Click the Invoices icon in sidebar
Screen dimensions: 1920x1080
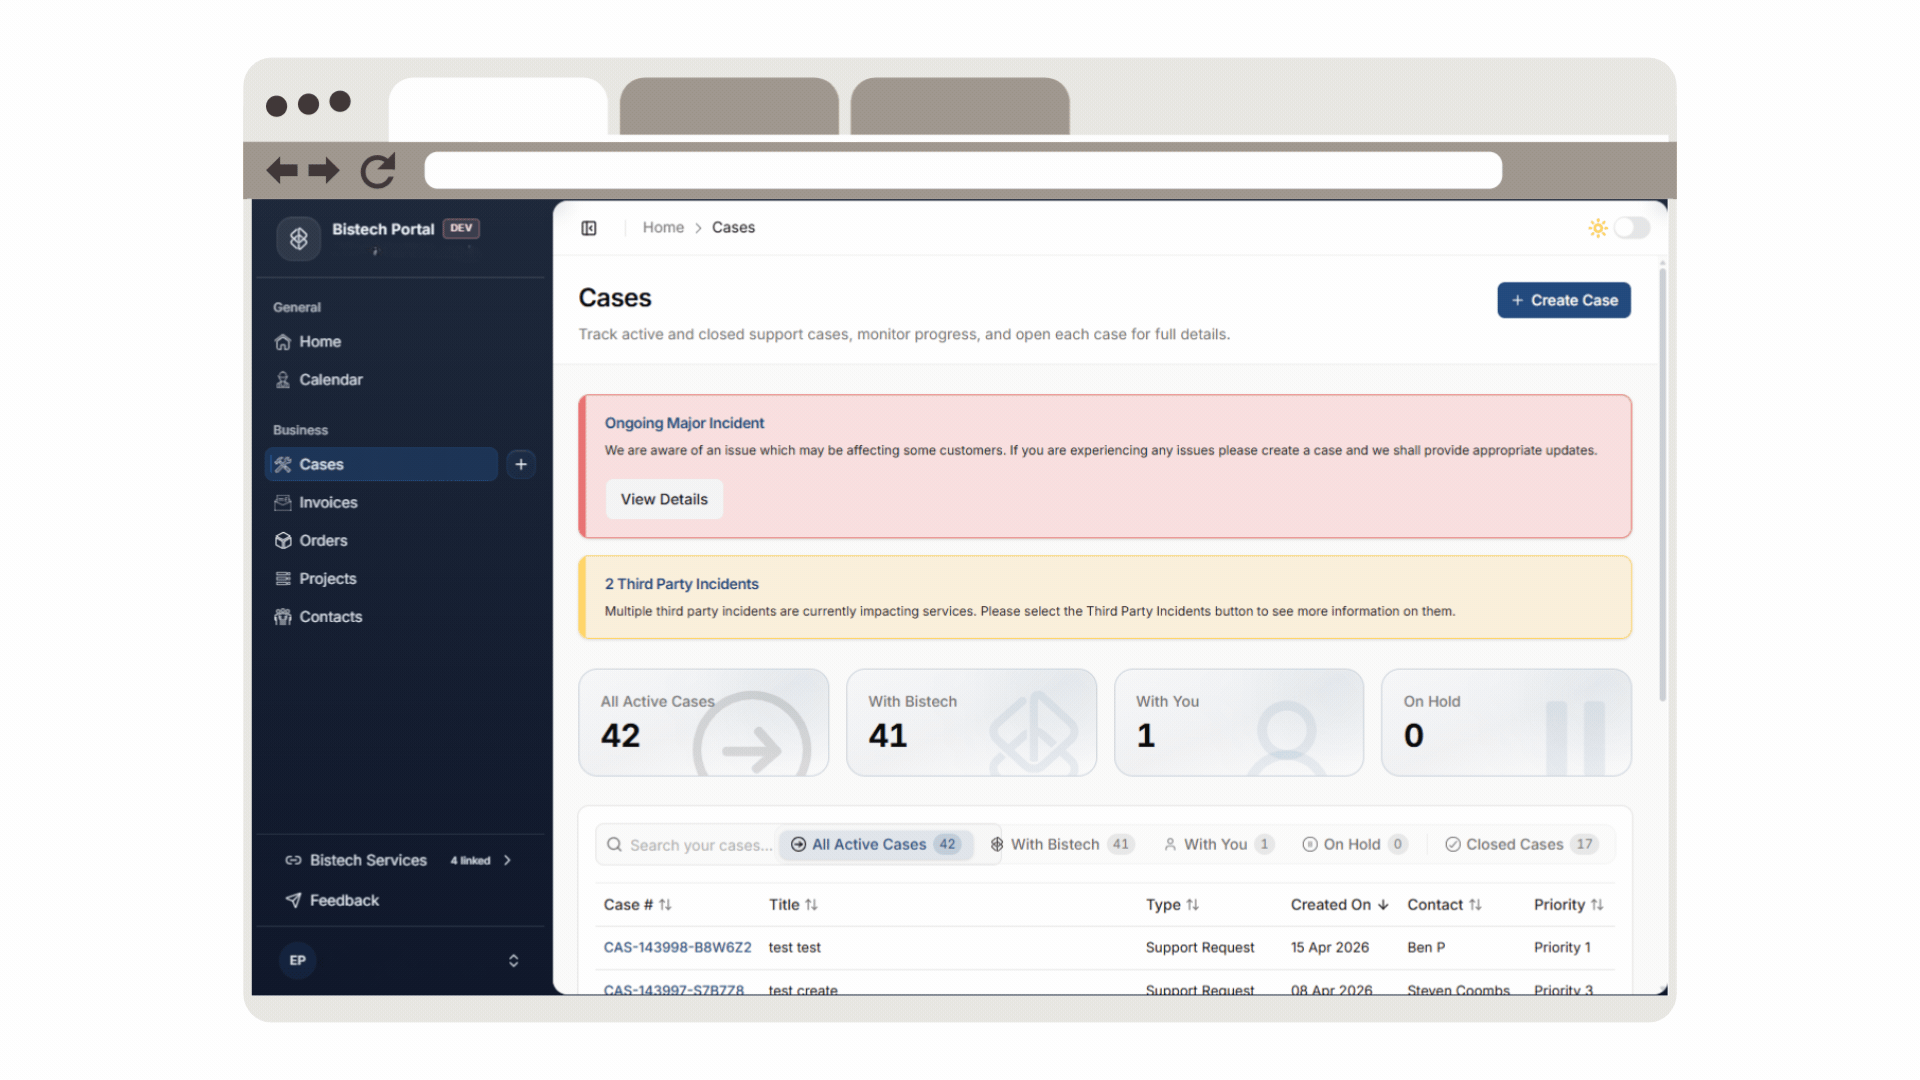coord(283,502)
